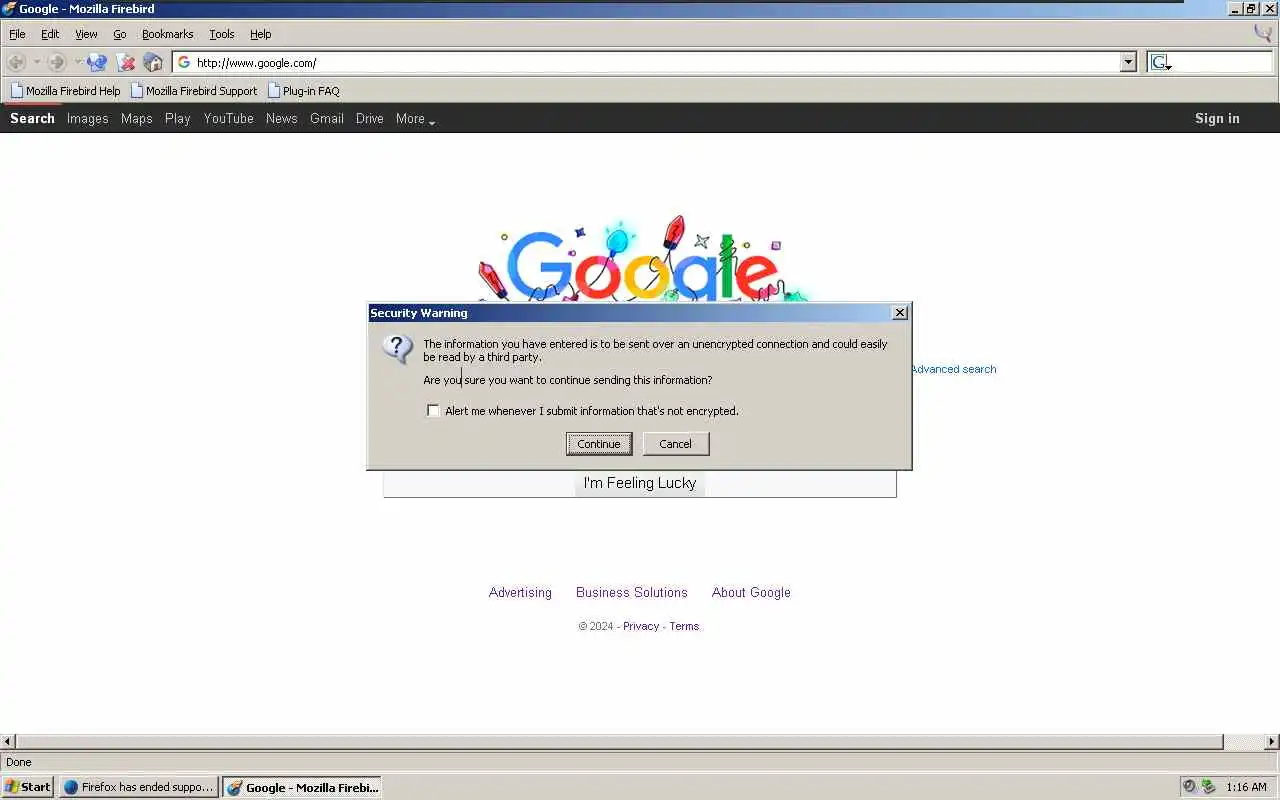Click the Mozilla Firebird Support bookmark icon
The width and height of the screenshot is (1280, 800).
[137, 91]
